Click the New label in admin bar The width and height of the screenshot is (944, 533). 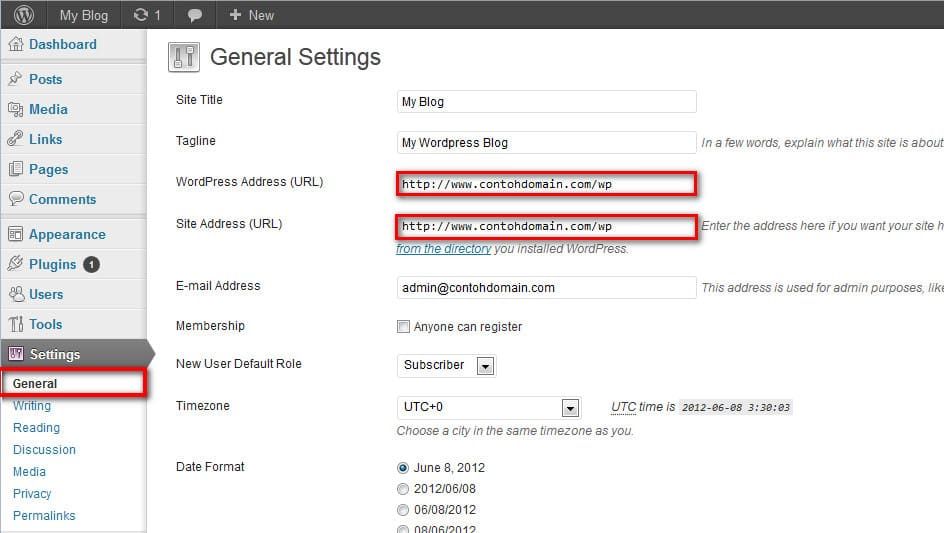click(261, 16)
